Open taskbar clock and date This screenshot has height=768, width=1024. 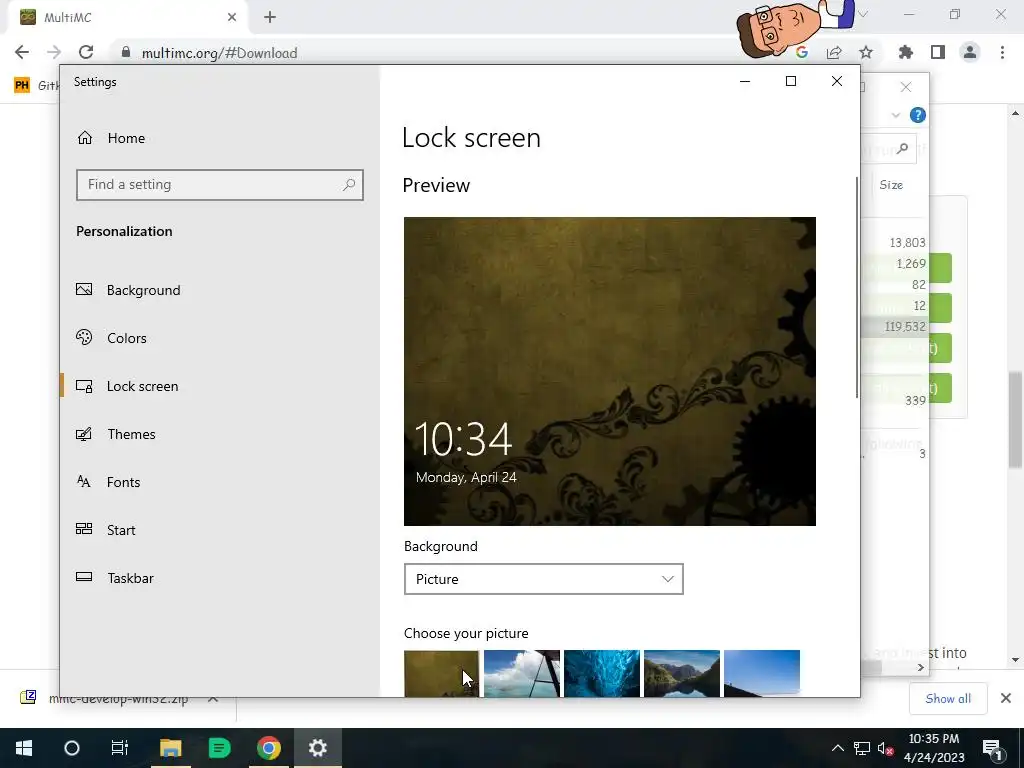(x=934, y=748)
